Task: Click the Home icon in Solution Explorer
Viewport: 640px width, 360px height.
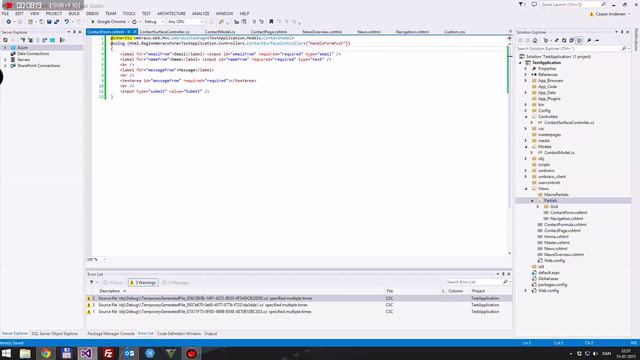Action: 535,40
